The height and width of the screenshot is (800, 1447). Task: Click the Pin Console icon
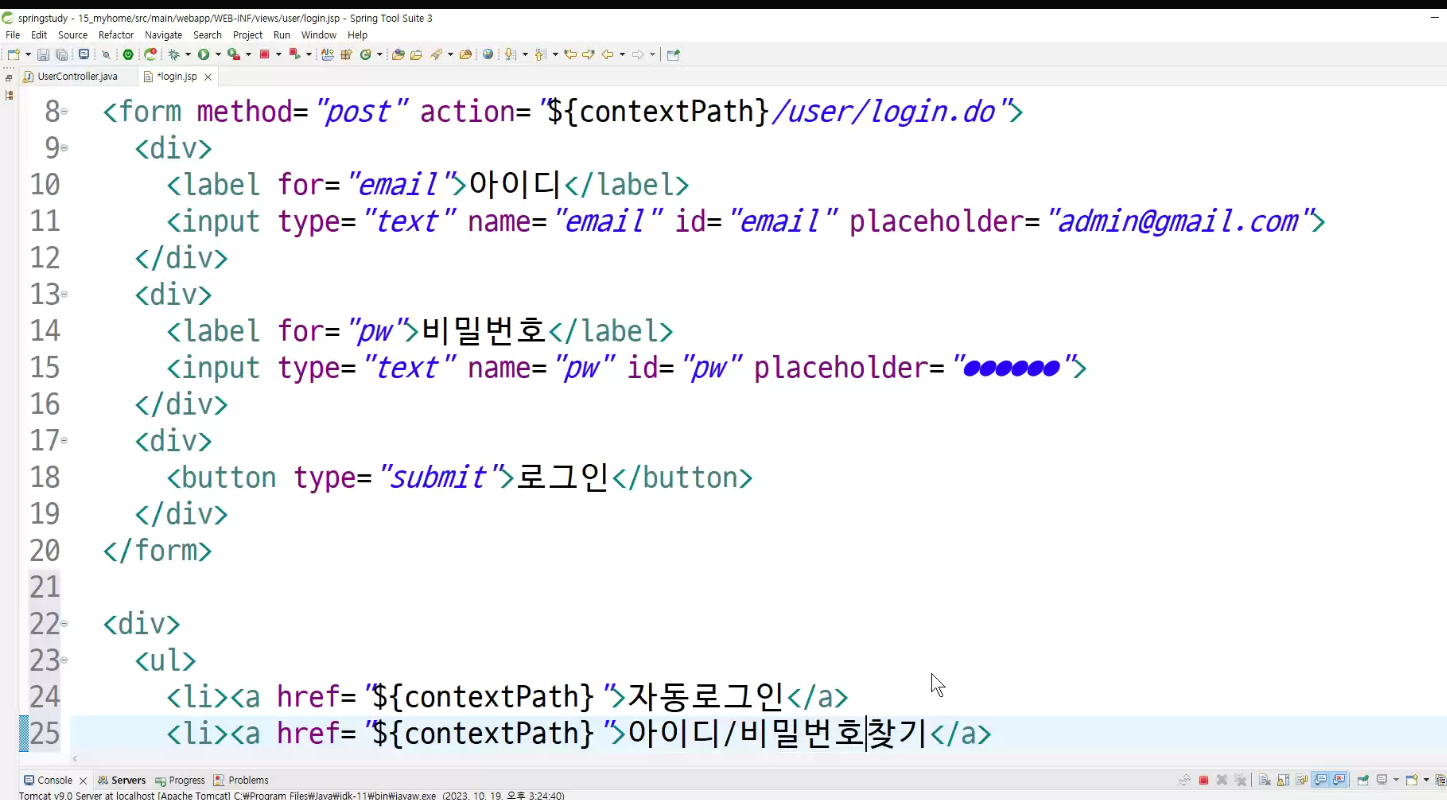pos(1363,780)
